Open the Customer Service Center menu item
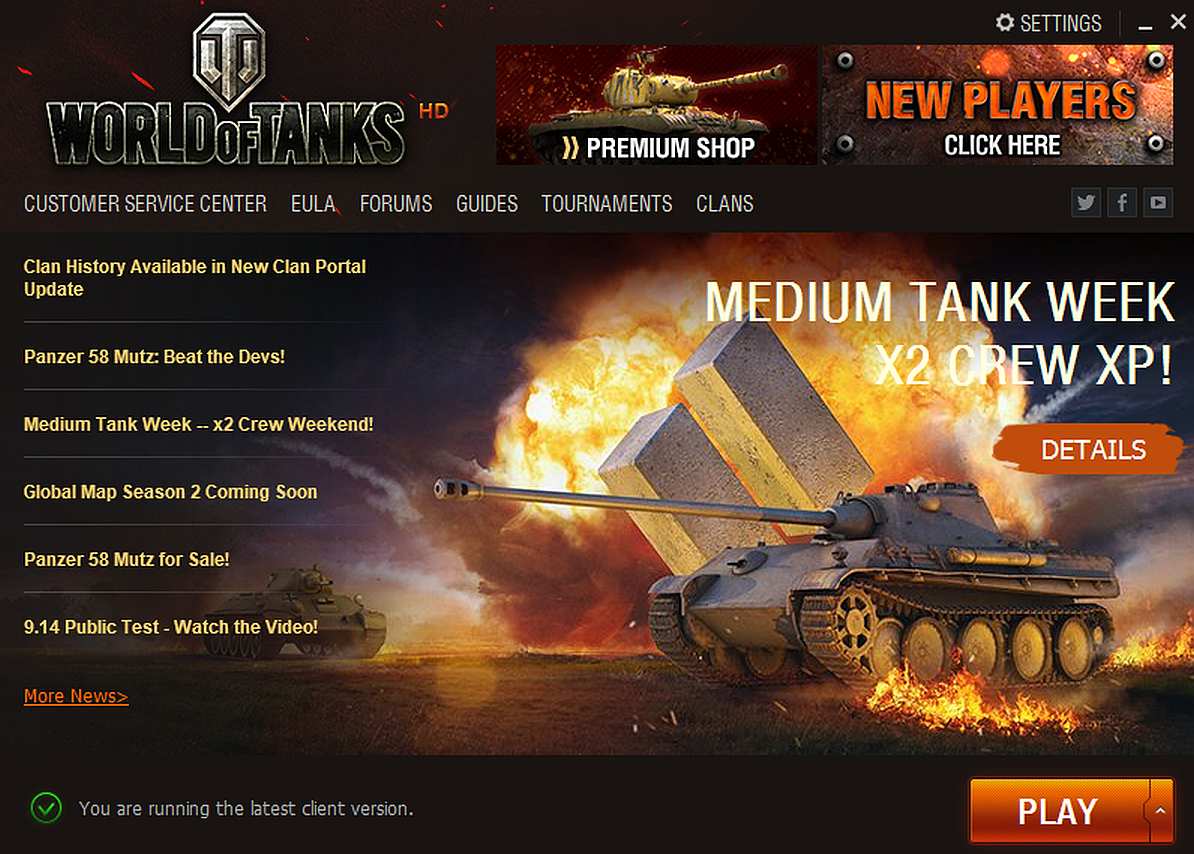The image size is (1194, 854). click(x=145, y=204)
